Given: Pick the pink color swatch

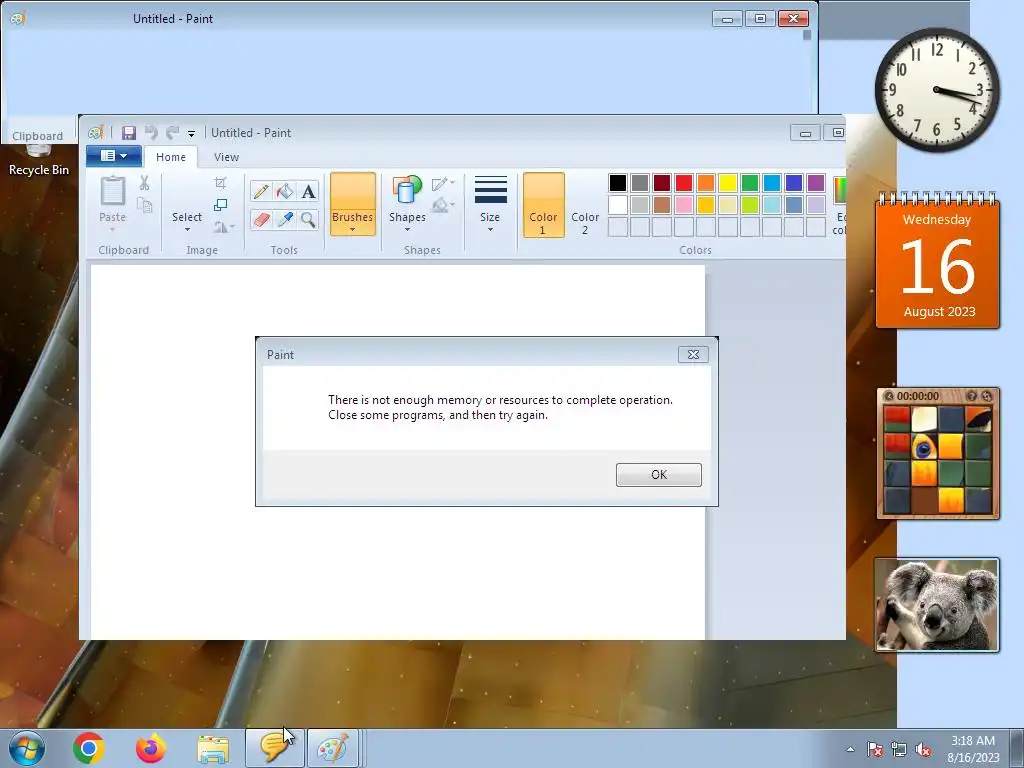Looking at the screenshot, I should pyautogui.click(x=684, y=205).
